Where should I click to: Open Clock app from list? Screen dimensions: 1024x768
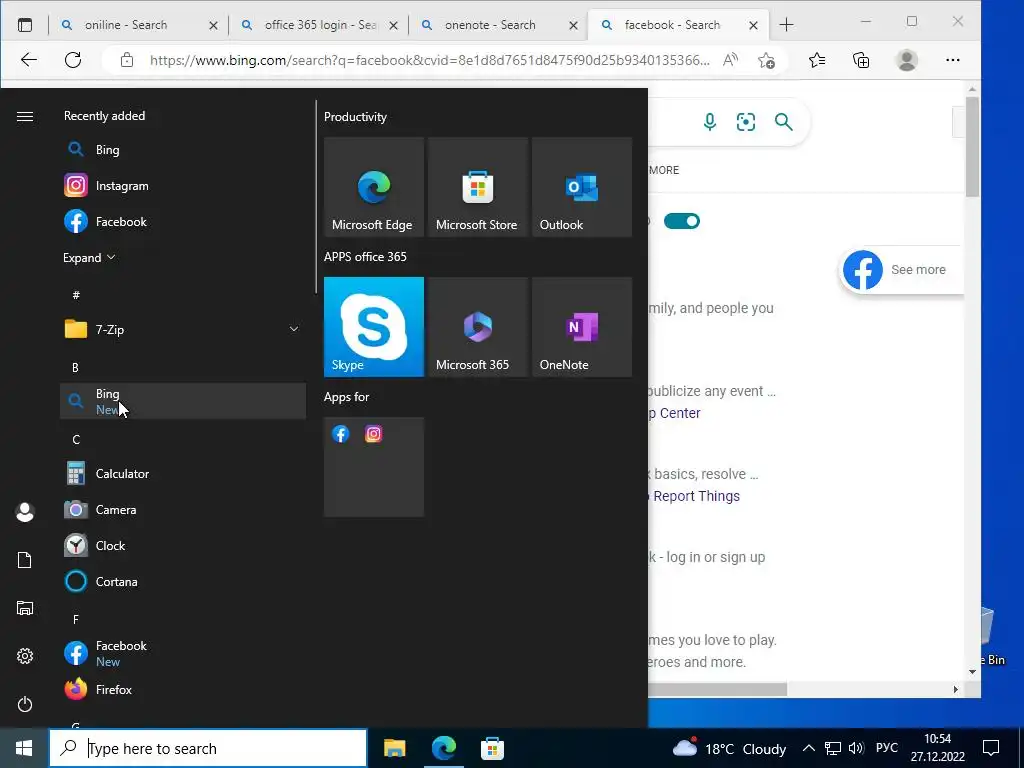183,545
